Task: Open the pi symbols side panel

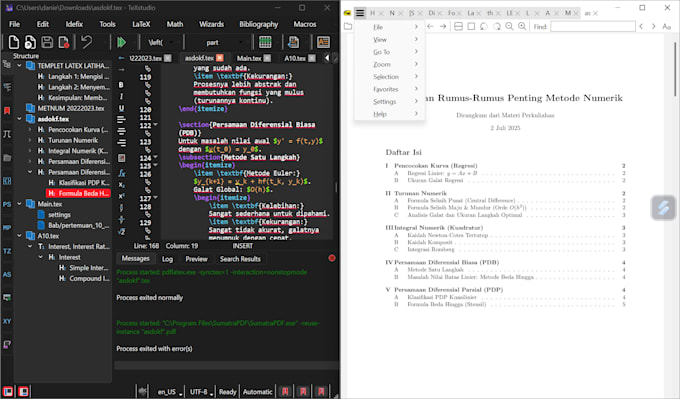Action: (x=7, y=134)
